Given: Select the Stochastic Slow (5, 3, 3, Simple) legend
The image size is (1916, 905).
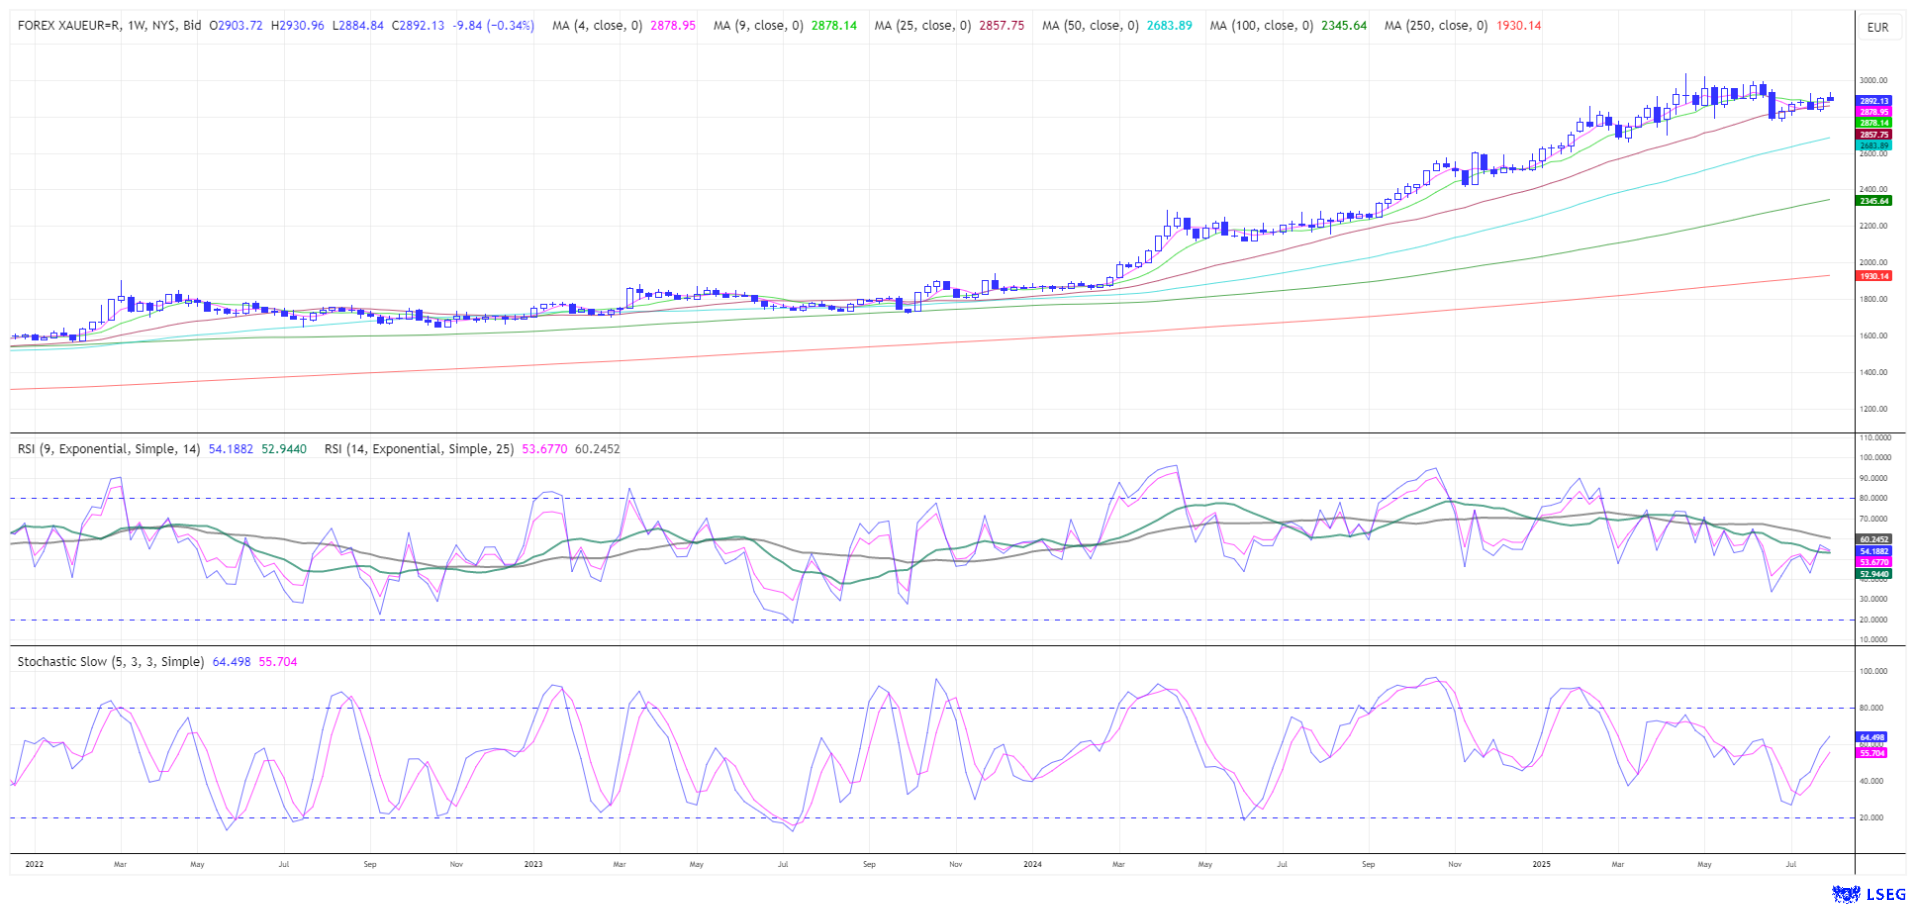Looking at the screenshot, I should click(x=111, y=662).
